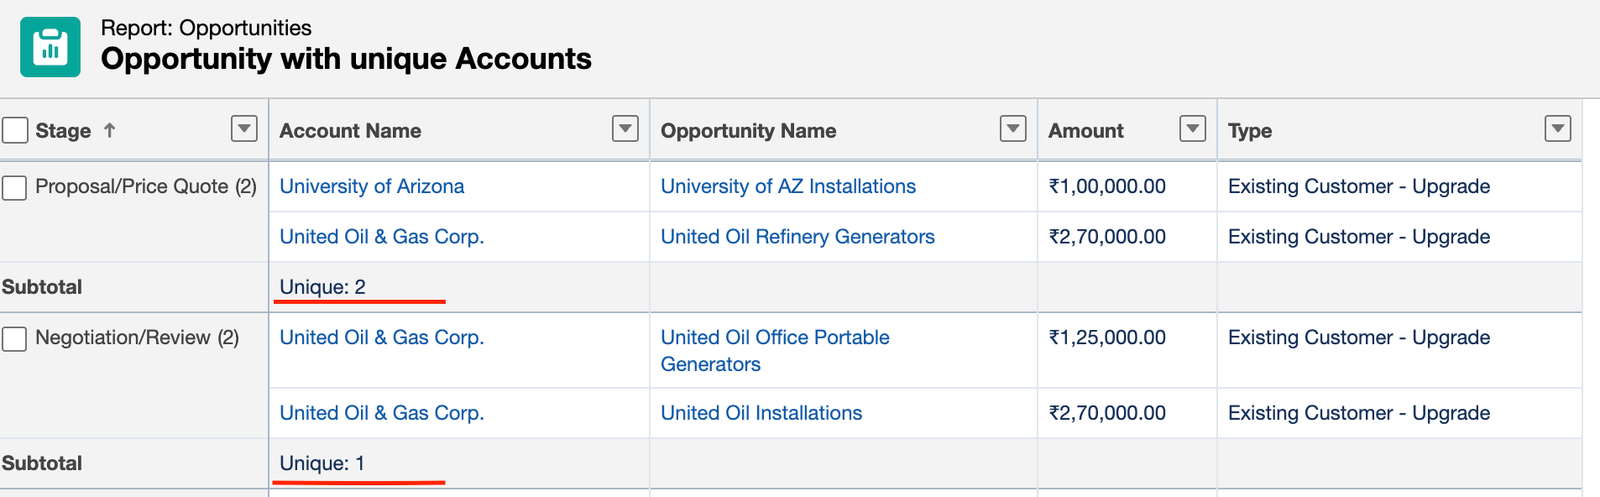Screen dimensions: 1600x497
Task: Open the United Oil Installations opportunity
Action: tap(761, 413)
